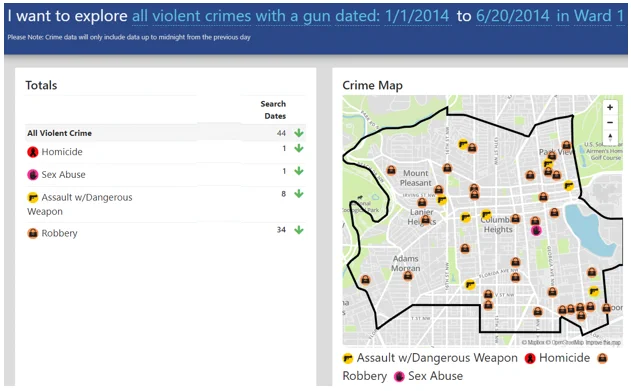Click the 'Crime Map' panel heading
The image size is (631, 391).
pos(373,85)
